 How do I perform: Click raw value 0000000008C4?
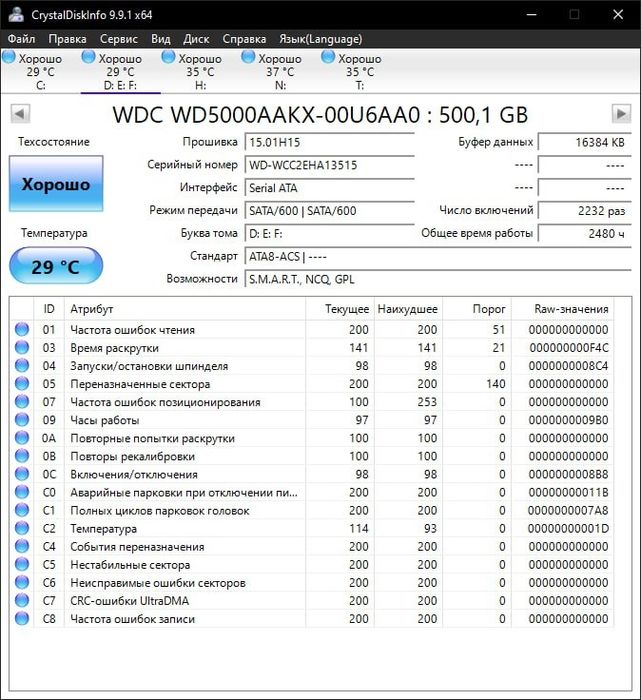tap(568, 366)
